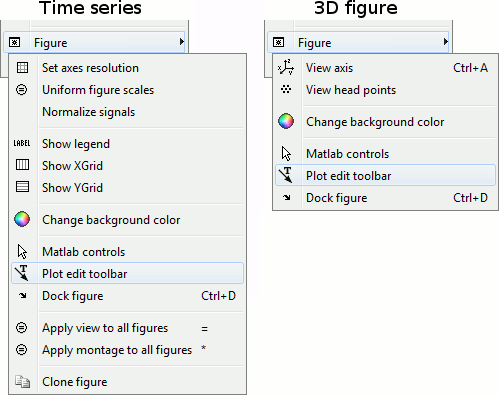Click Set axes resolution grid icon

(22, 68)
